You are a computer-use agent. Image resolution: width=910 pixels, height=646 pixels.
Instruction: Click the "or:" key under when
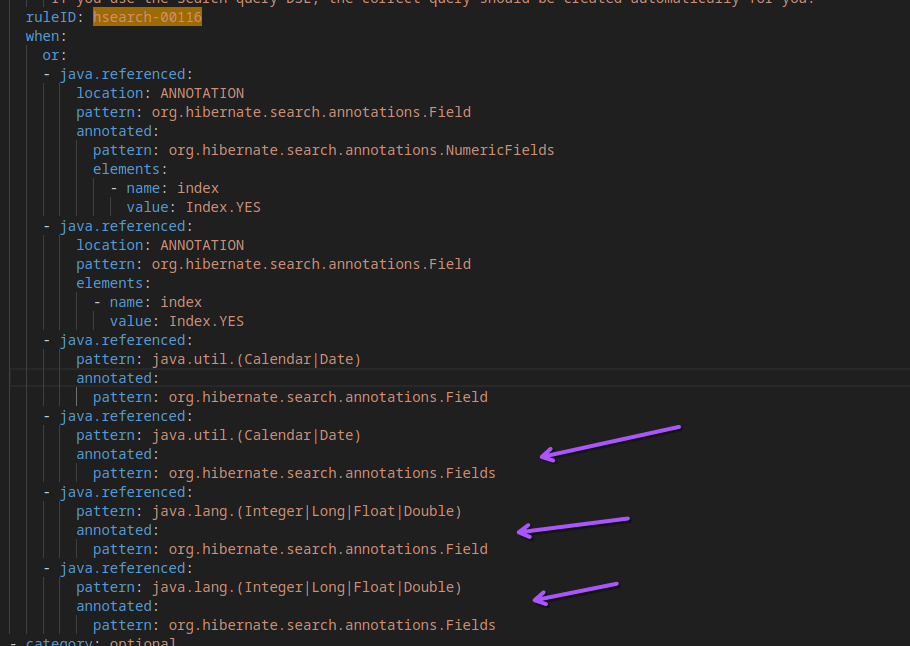55,55
